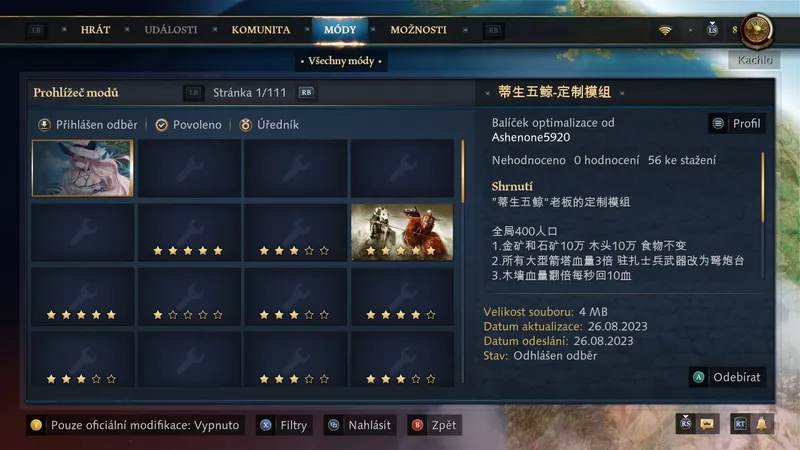Click the Přihlášen odběr download icon
This screenshot has height=450, width=800.
(44, 124)
